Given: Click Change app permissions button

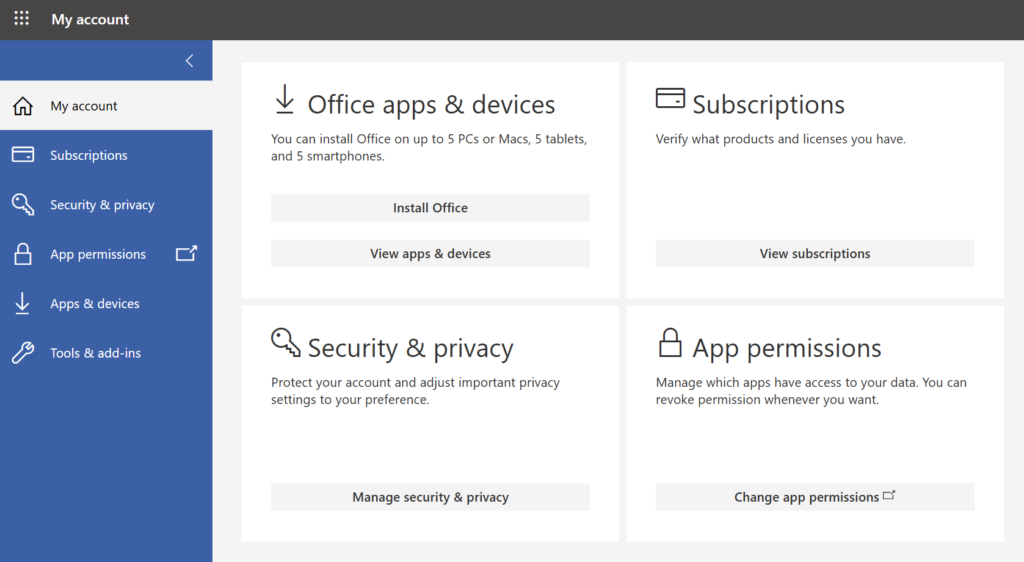Looking at the screenshot, I should point(815,497).
